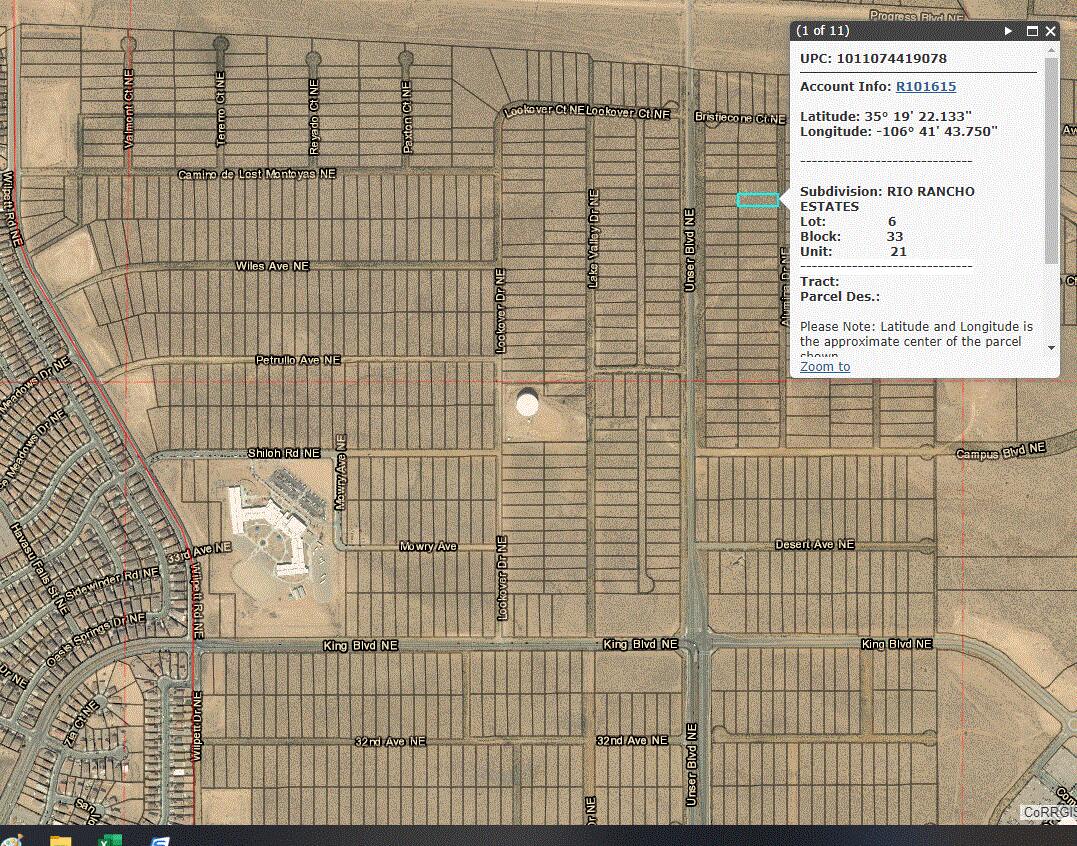
Task: Click the 'Parcel Des.:' label
Action: coord(839,297)
